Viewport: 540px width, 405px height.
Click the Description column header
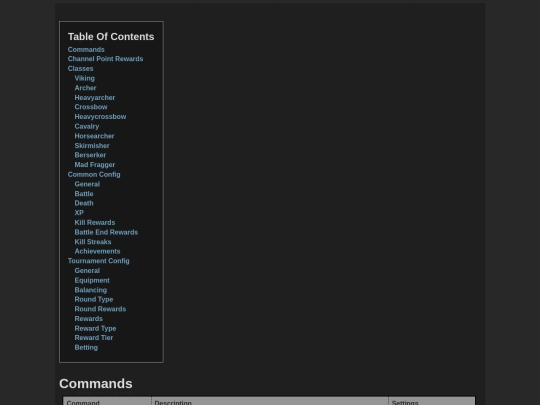pos(173,402)
